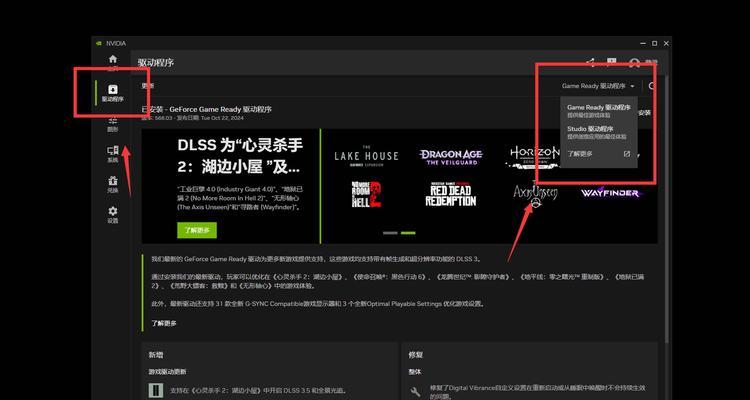
Task: Minimize the NVIDIA window
Action: [x=643, y=44]
